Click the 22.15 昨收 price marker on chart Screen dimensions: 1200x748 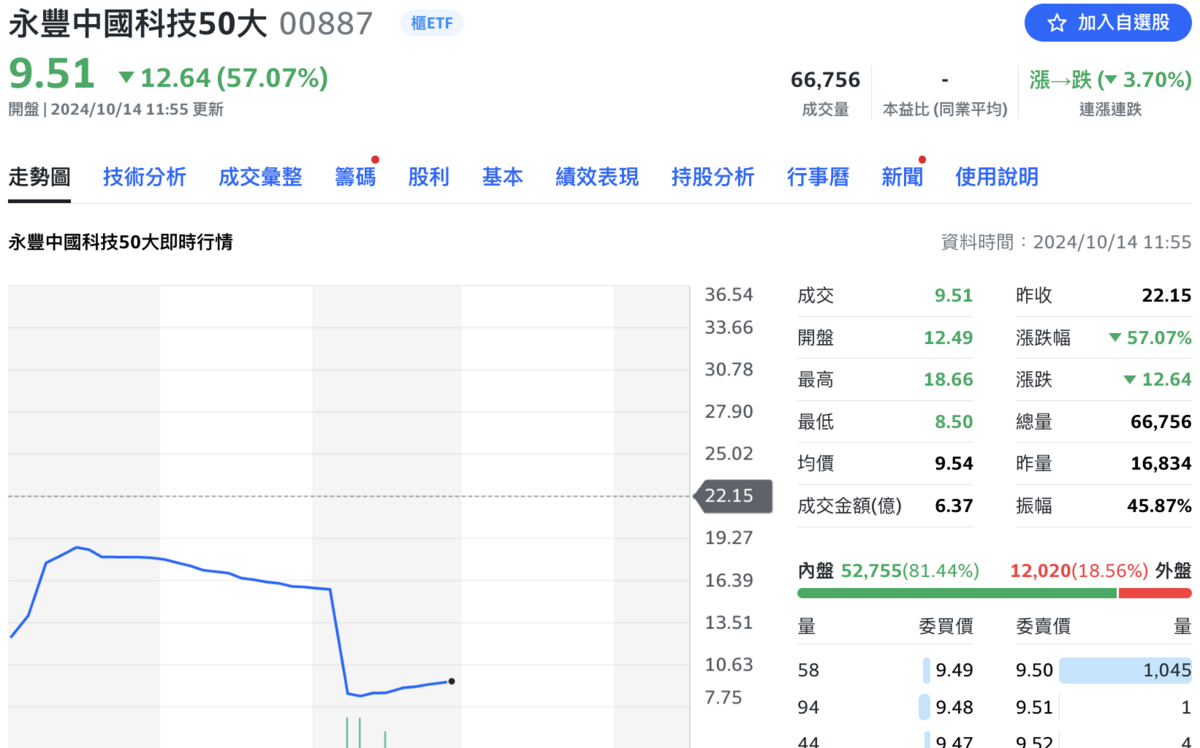[733, 495]
